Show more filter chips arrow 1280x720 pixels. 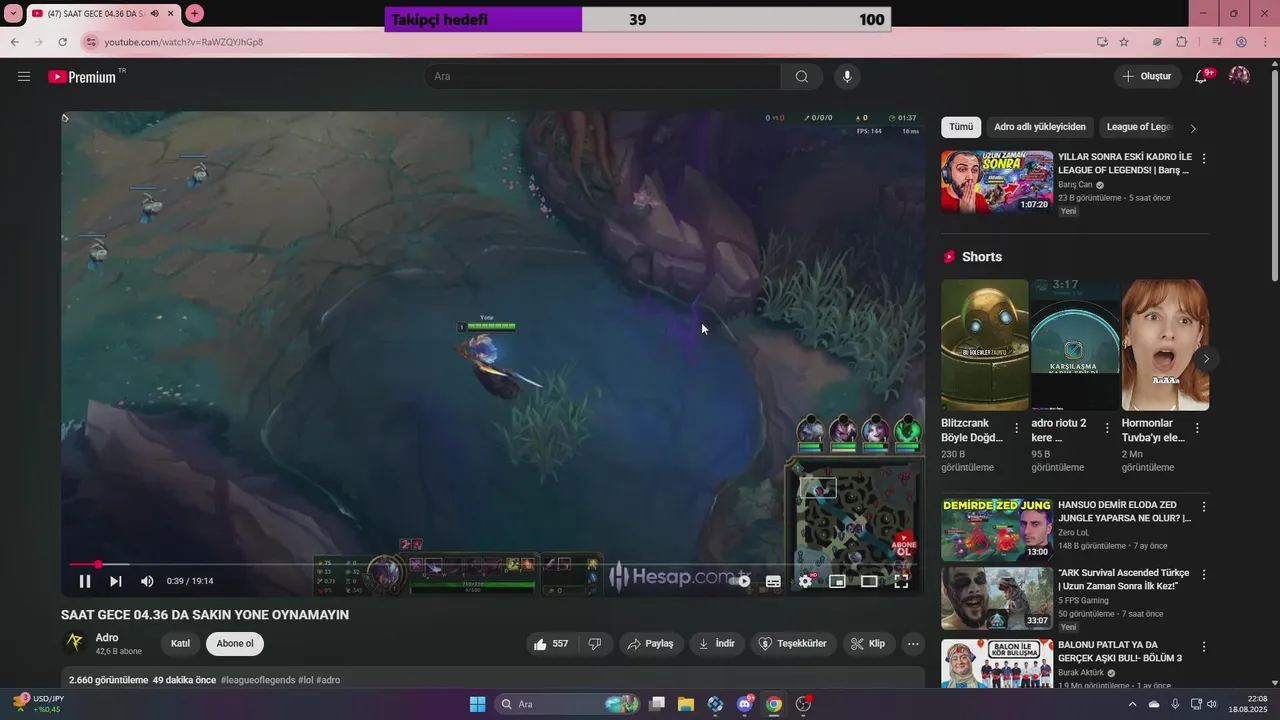1193,128
